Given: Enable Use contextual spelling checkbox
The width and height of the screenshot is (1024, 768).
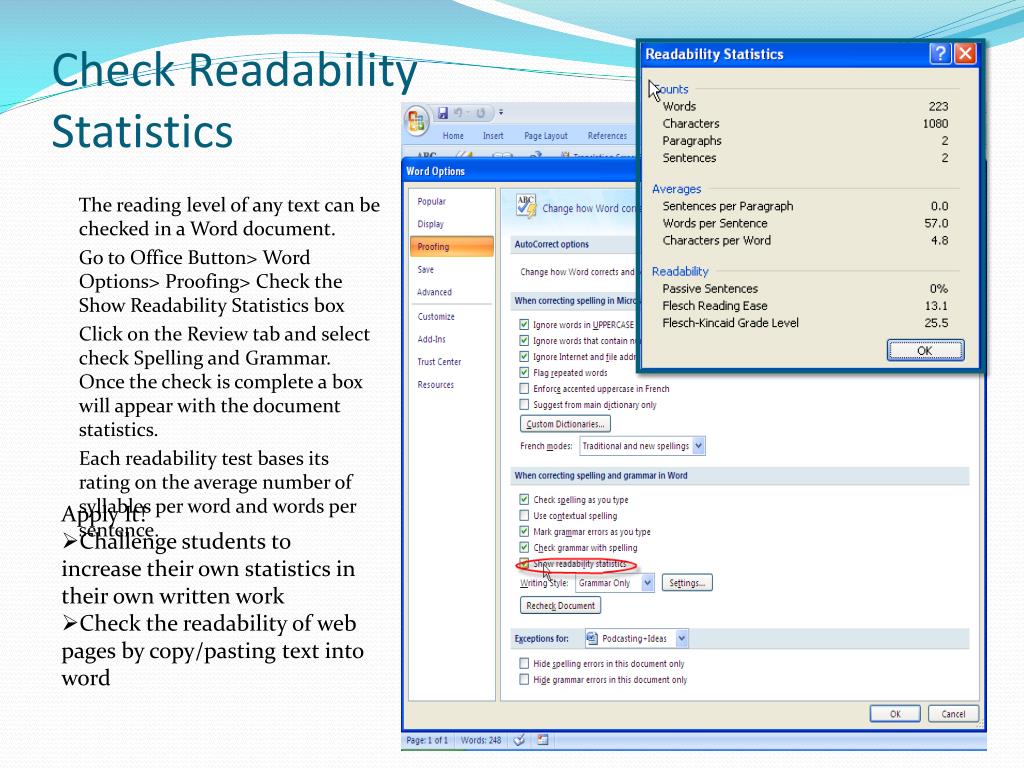Looking at the screenshot, I should 524,515.
